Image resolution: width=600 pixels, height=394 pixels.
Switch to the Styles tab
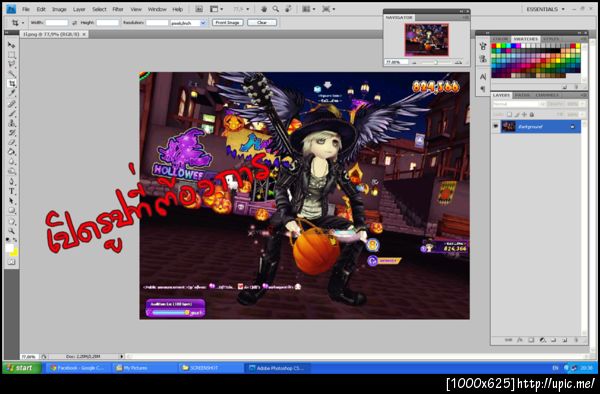551,39
